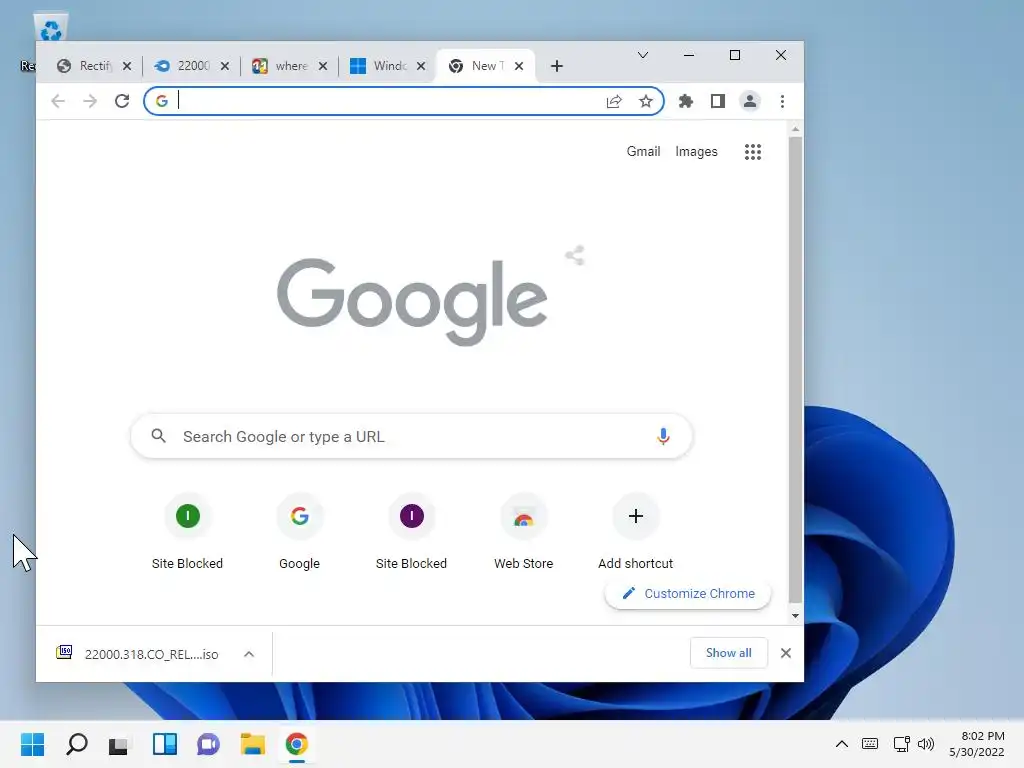Click the Chrome taskbar icon
This screenshot has height=768, width=1024.
tap(296, 744)
